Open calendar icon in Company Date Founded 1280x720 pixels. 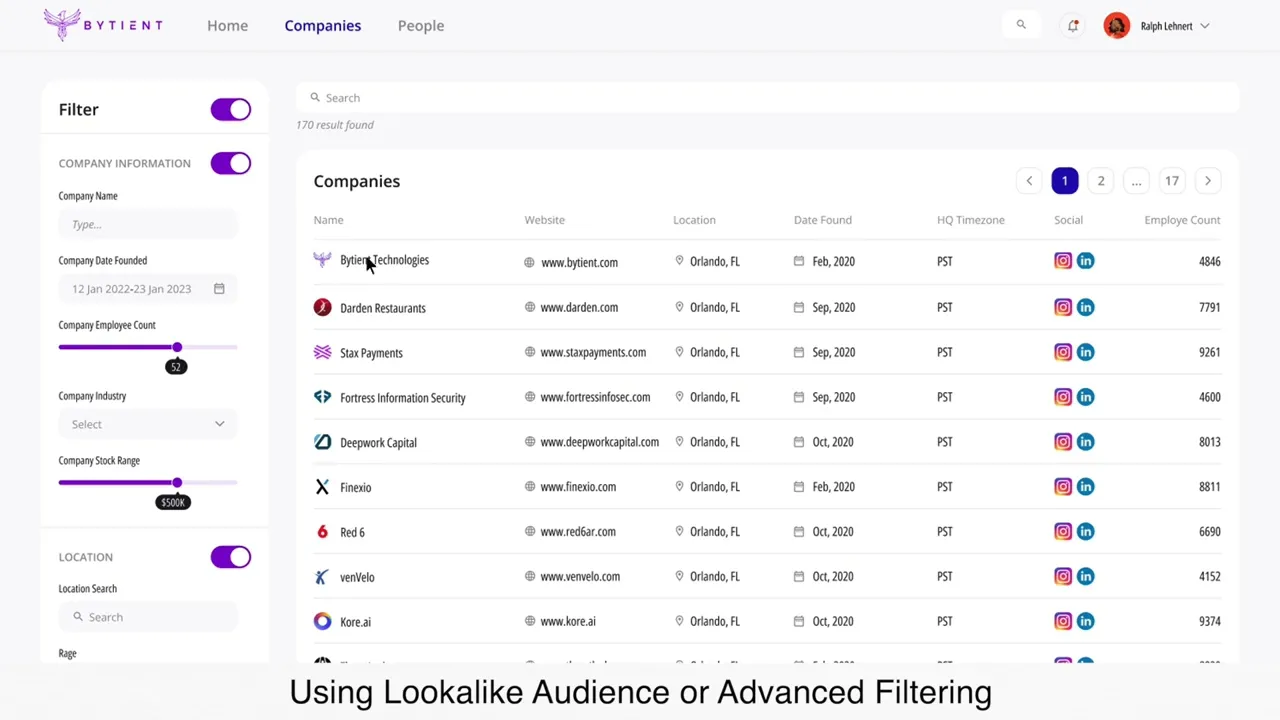[219, 289]
